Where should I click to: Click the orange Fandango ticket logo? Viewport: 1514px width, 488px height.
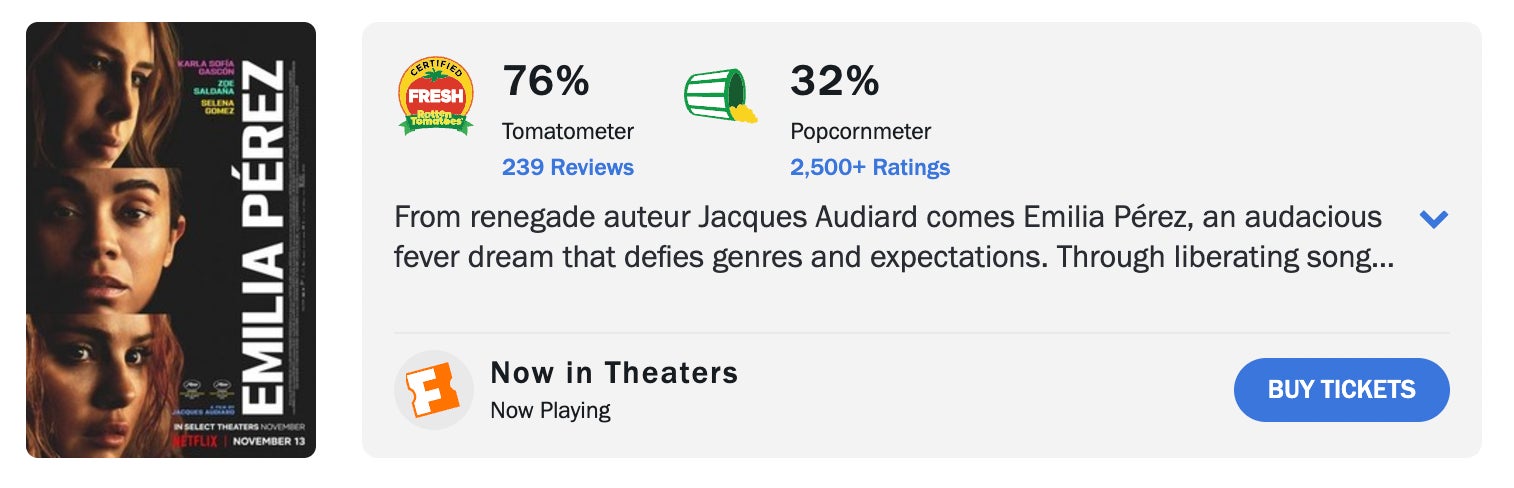coord(433,390)
